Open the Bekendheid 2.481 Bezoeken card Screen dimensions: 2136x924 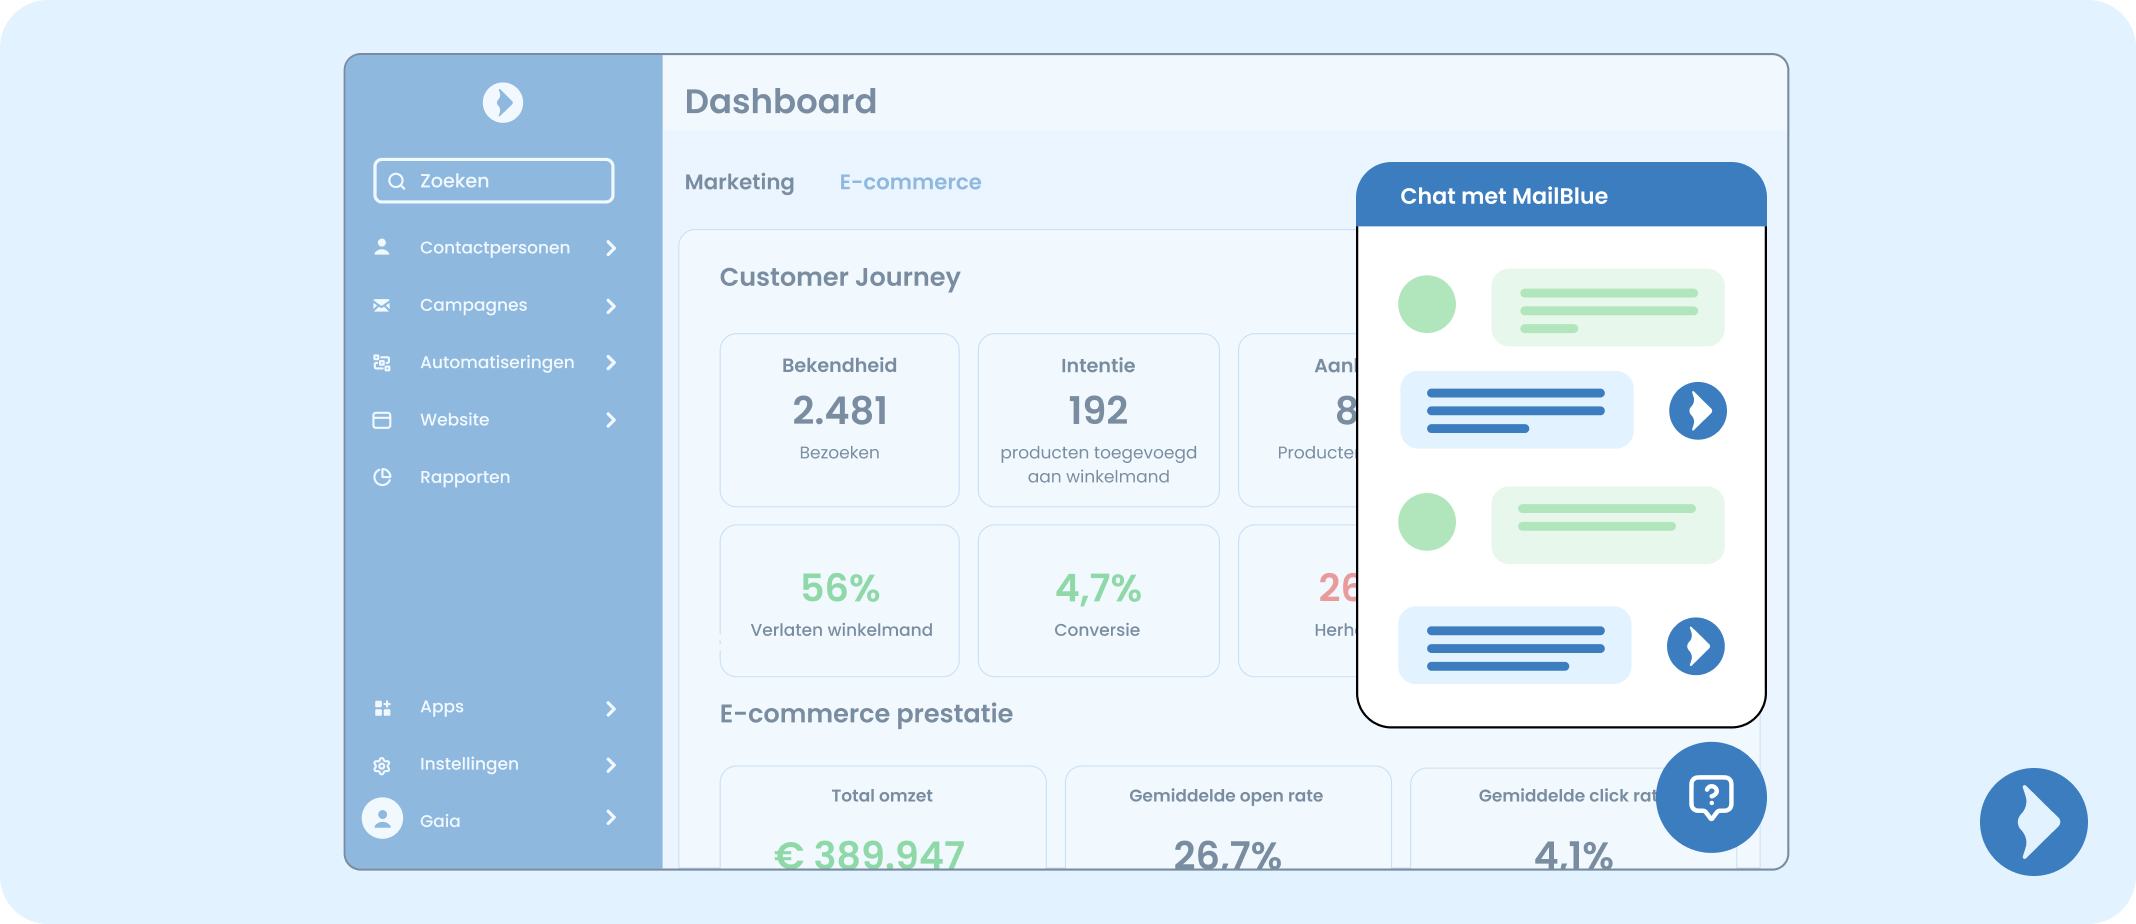(x=839, y=420)
